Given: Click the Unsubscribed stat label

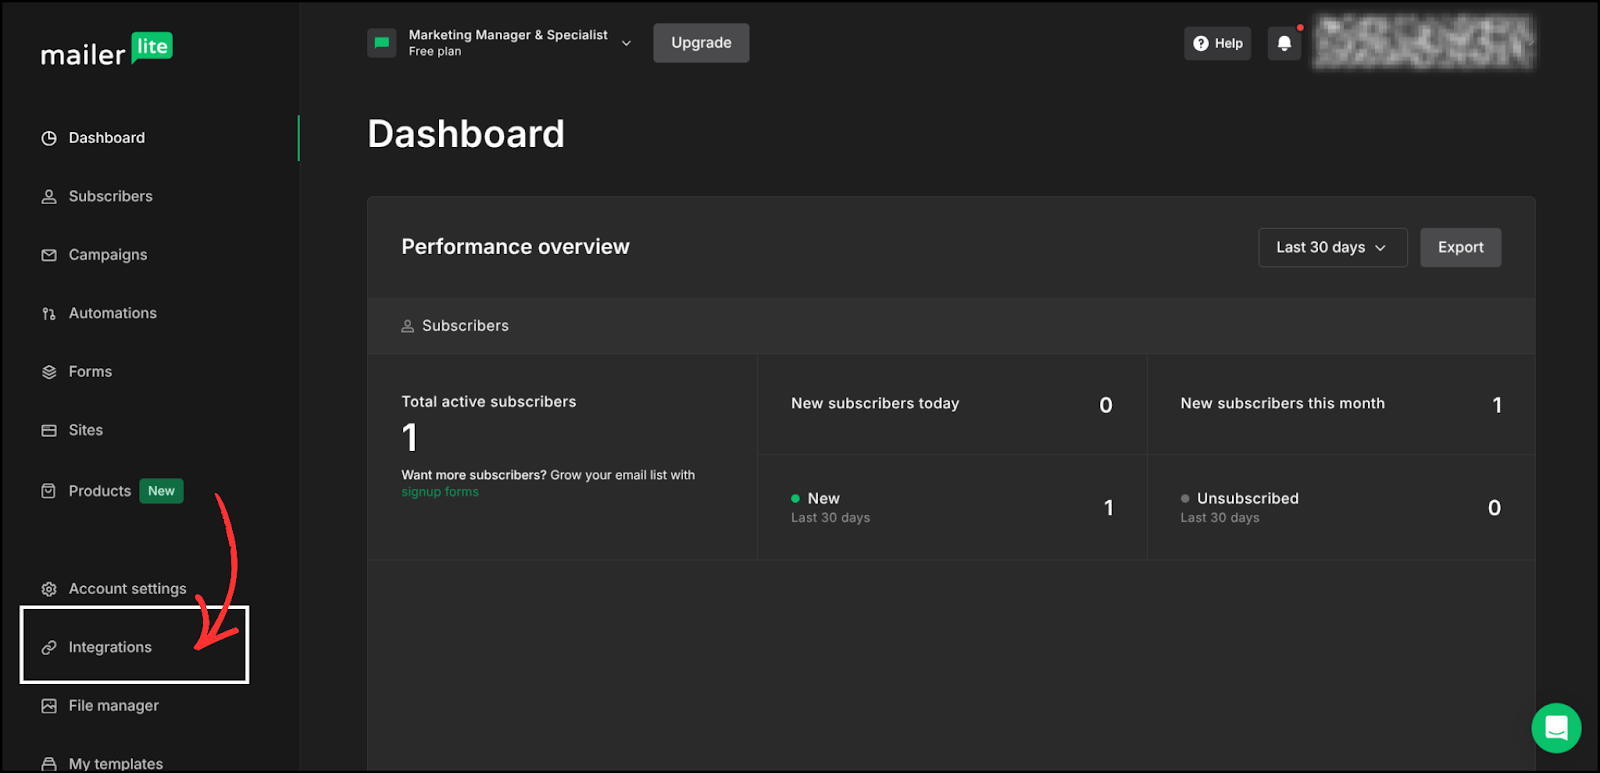Looking at the screenshot, I should coord(1248,499).
